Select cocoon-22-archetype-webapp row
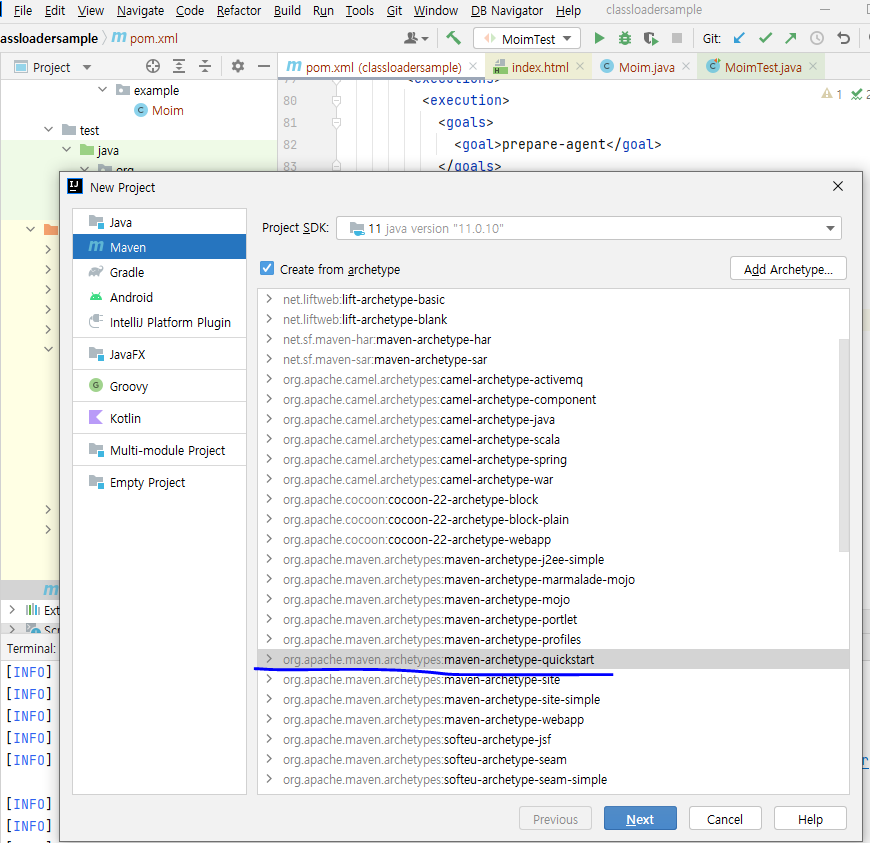Screen dimensions: 870x843 (553, 539)
